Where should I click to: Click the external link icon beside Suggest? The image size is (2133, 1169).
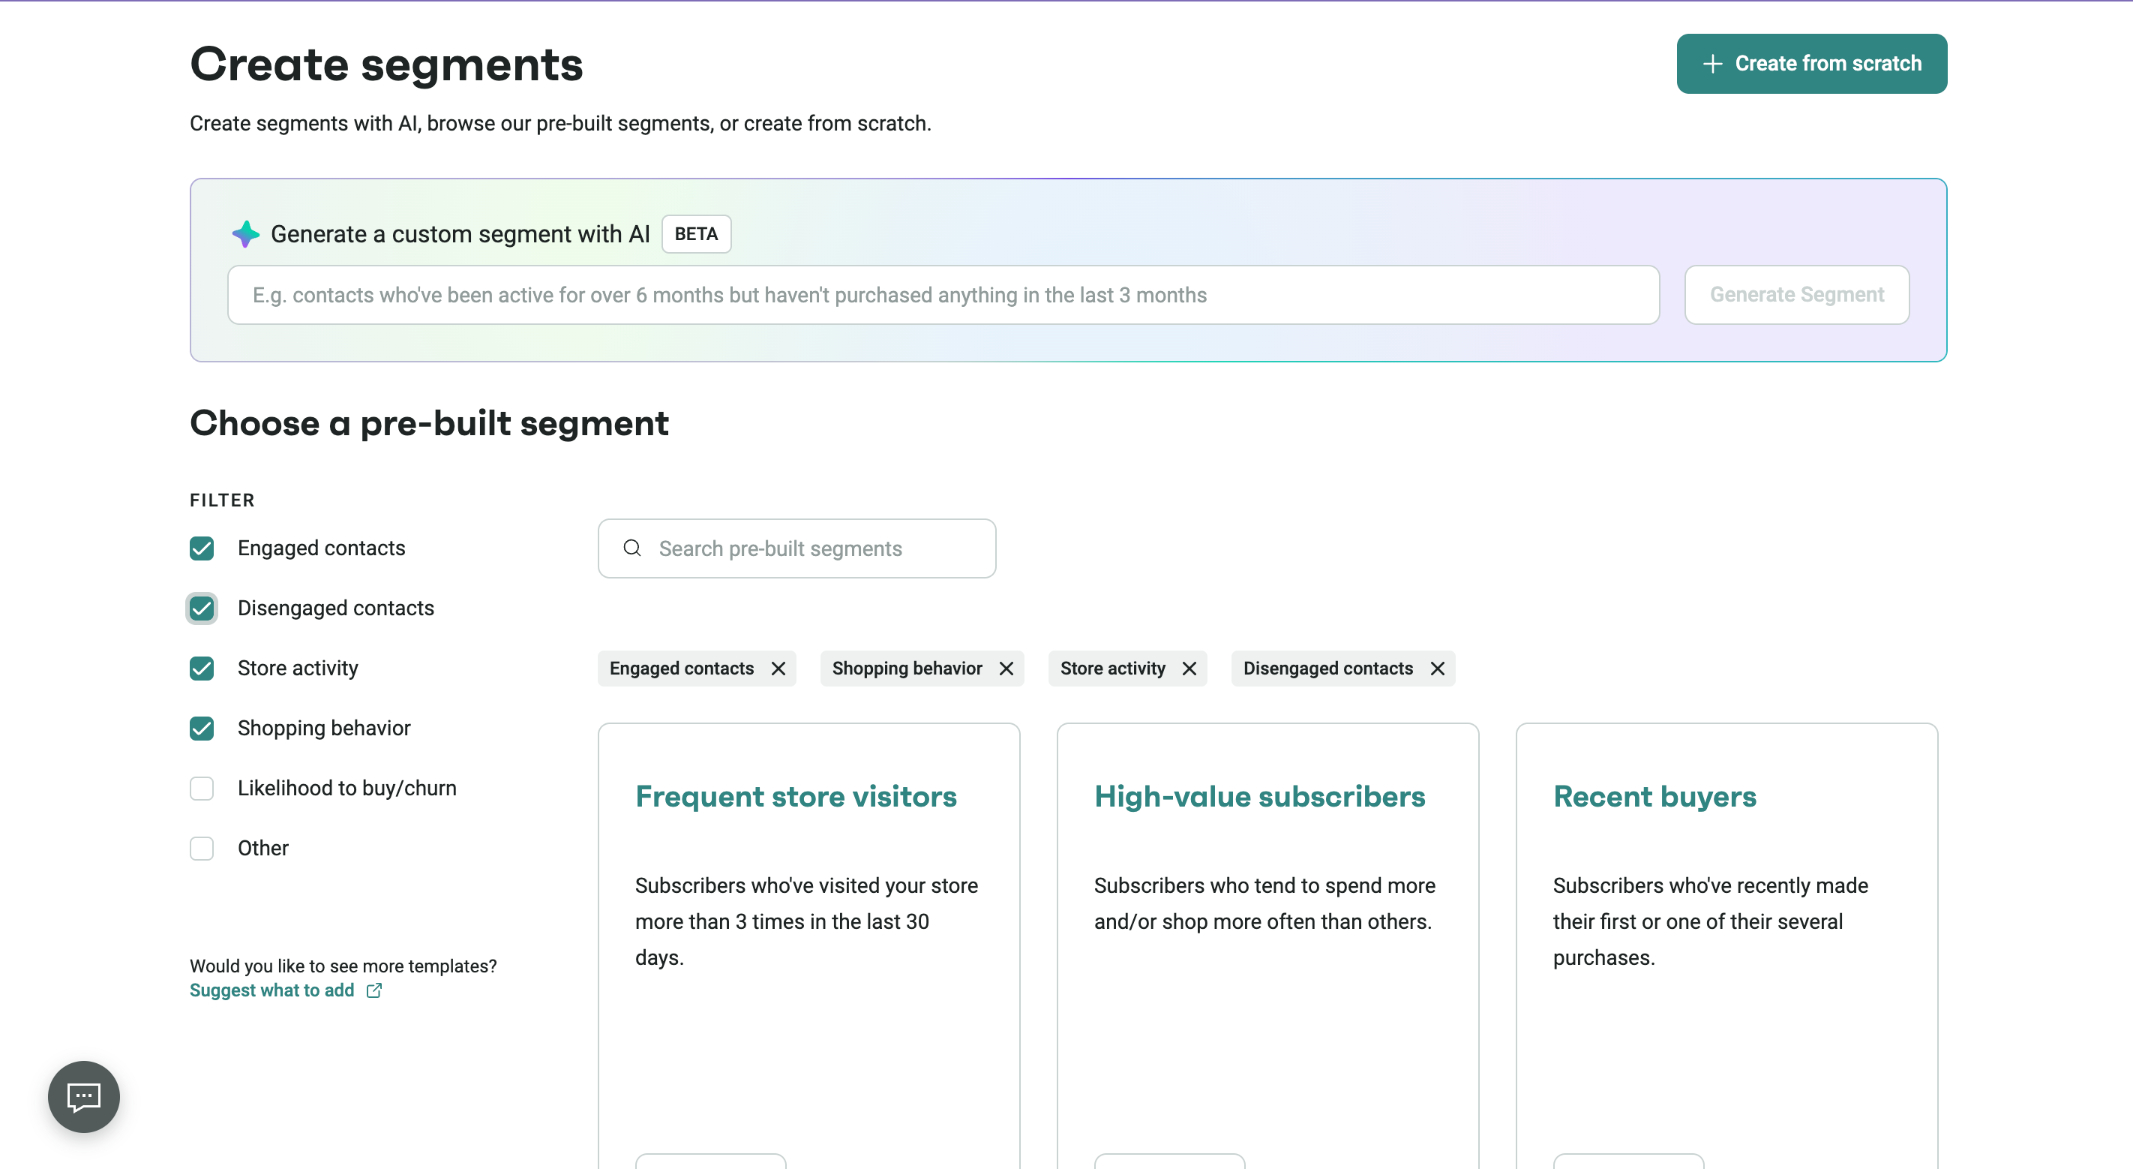click(374, 990)
